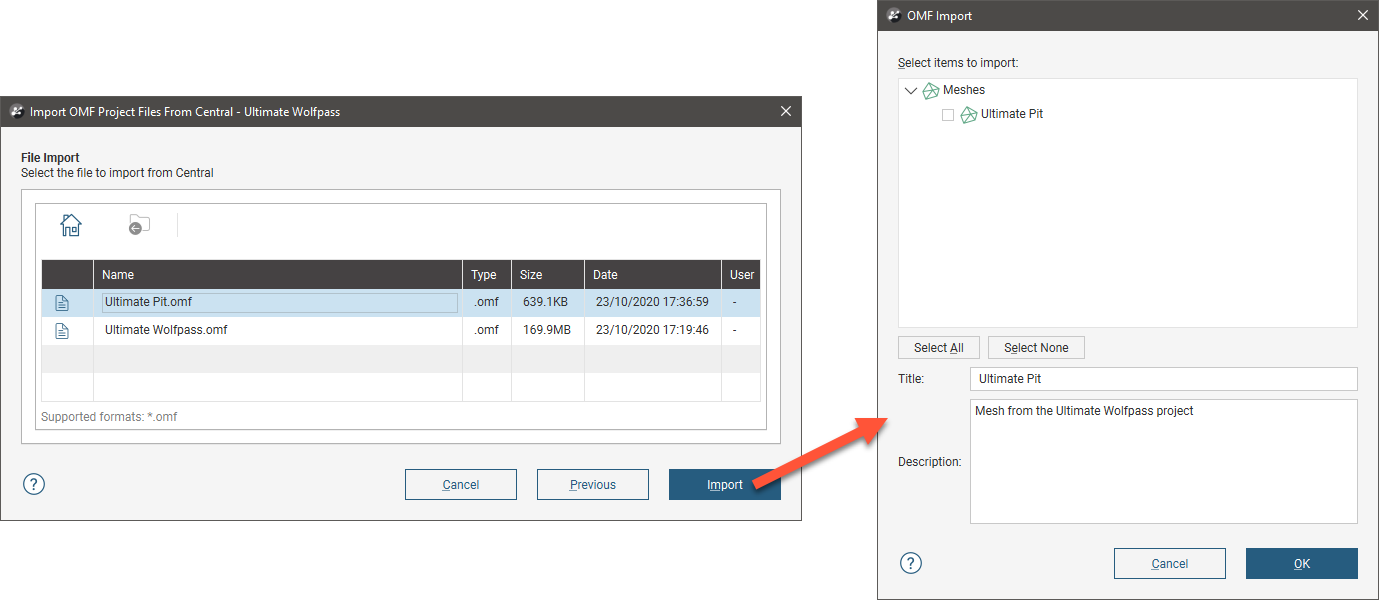Click Select All in OMF Import
Screen dimensions: 1379x600
(938, 348)
